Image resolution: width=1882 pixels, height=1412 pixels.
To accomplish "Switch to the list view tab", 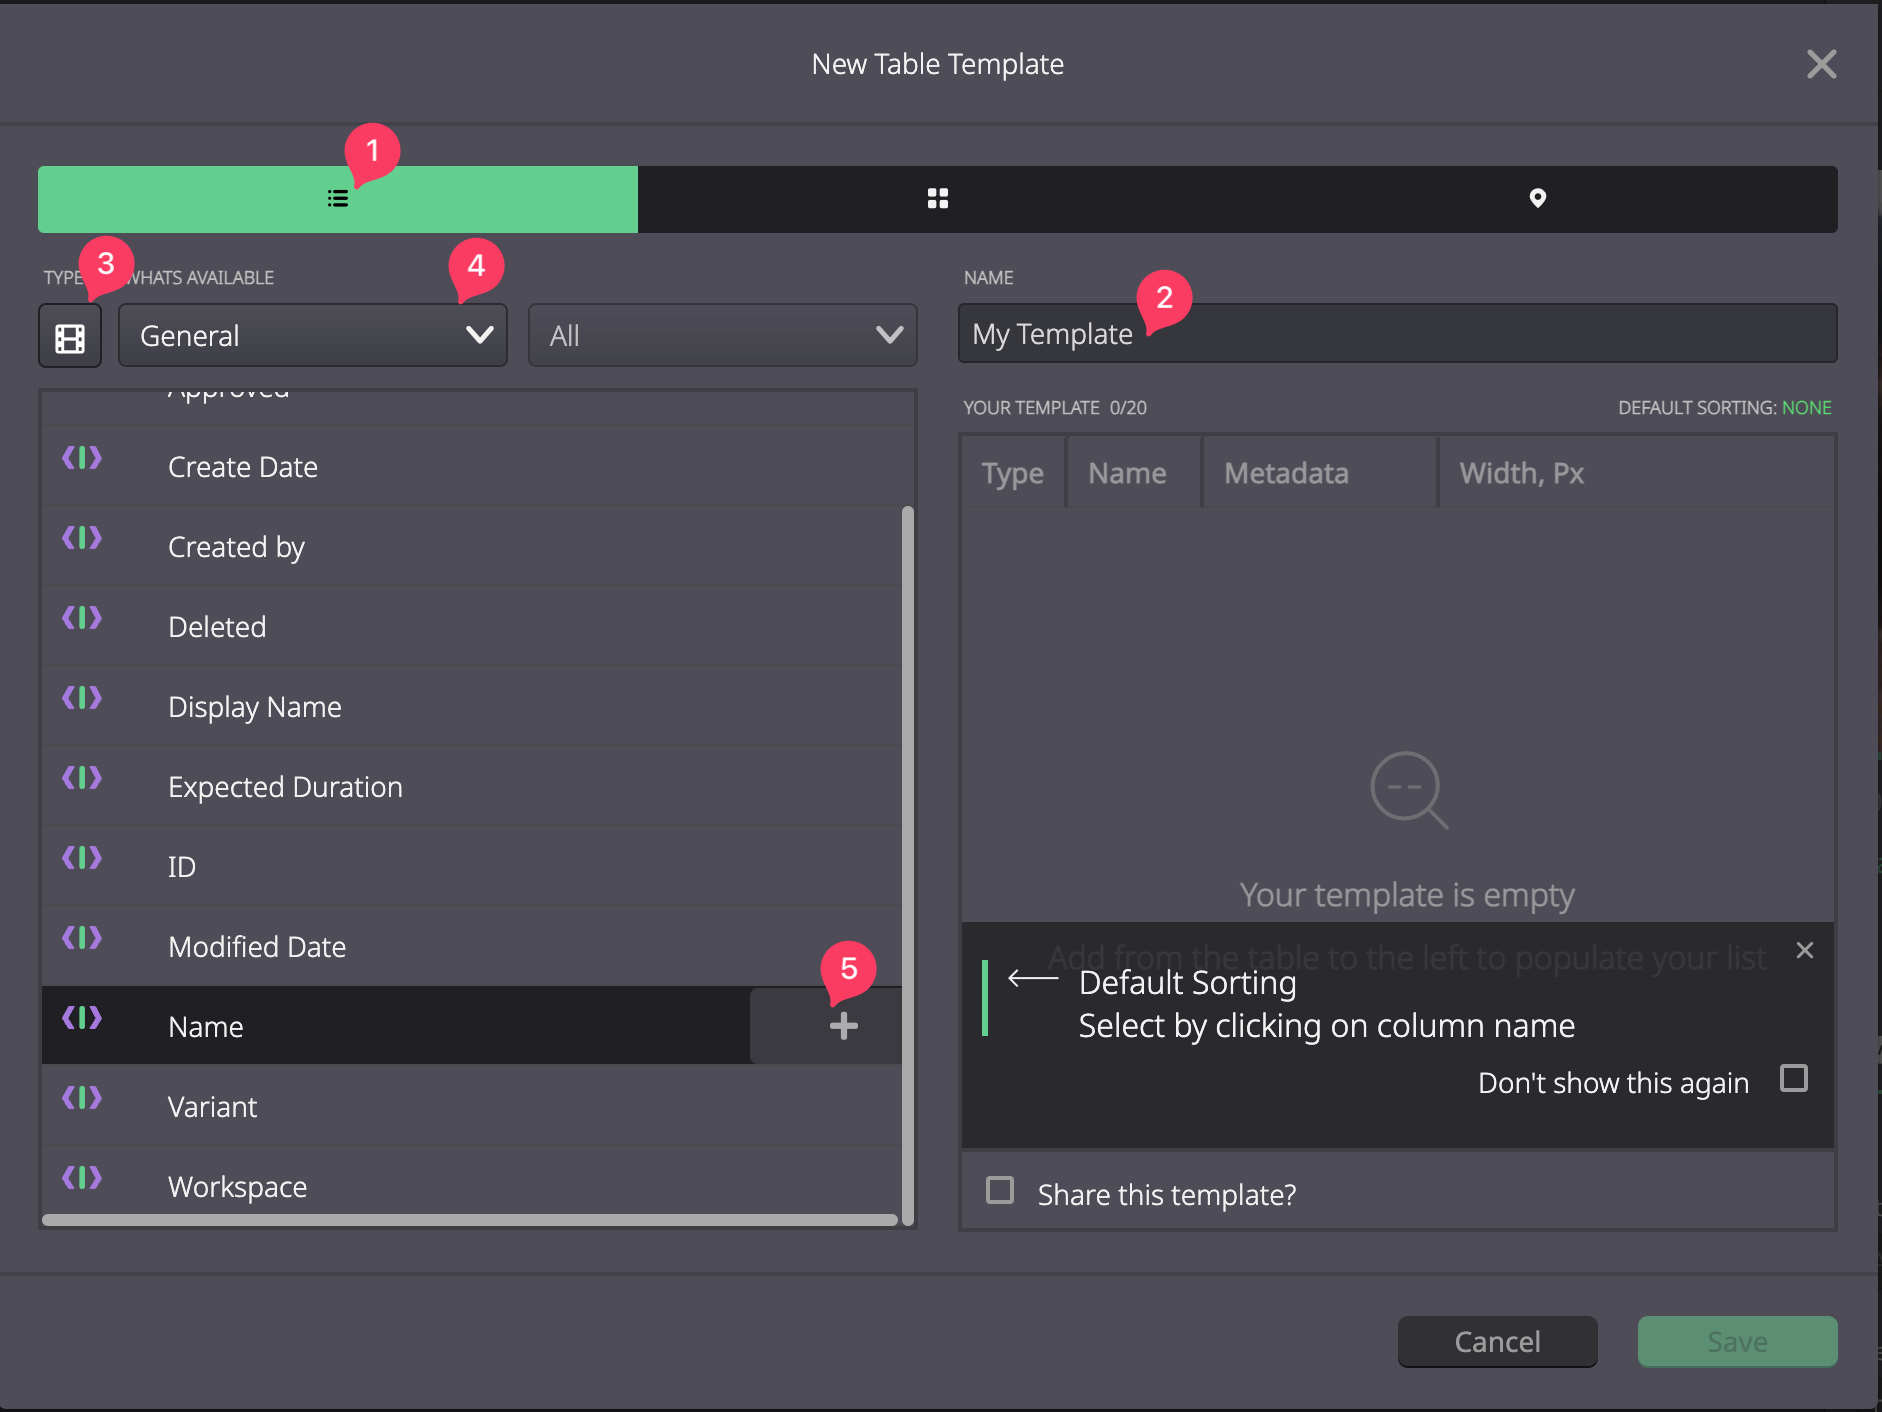I will pyautogui.click(x=338, y=199).
